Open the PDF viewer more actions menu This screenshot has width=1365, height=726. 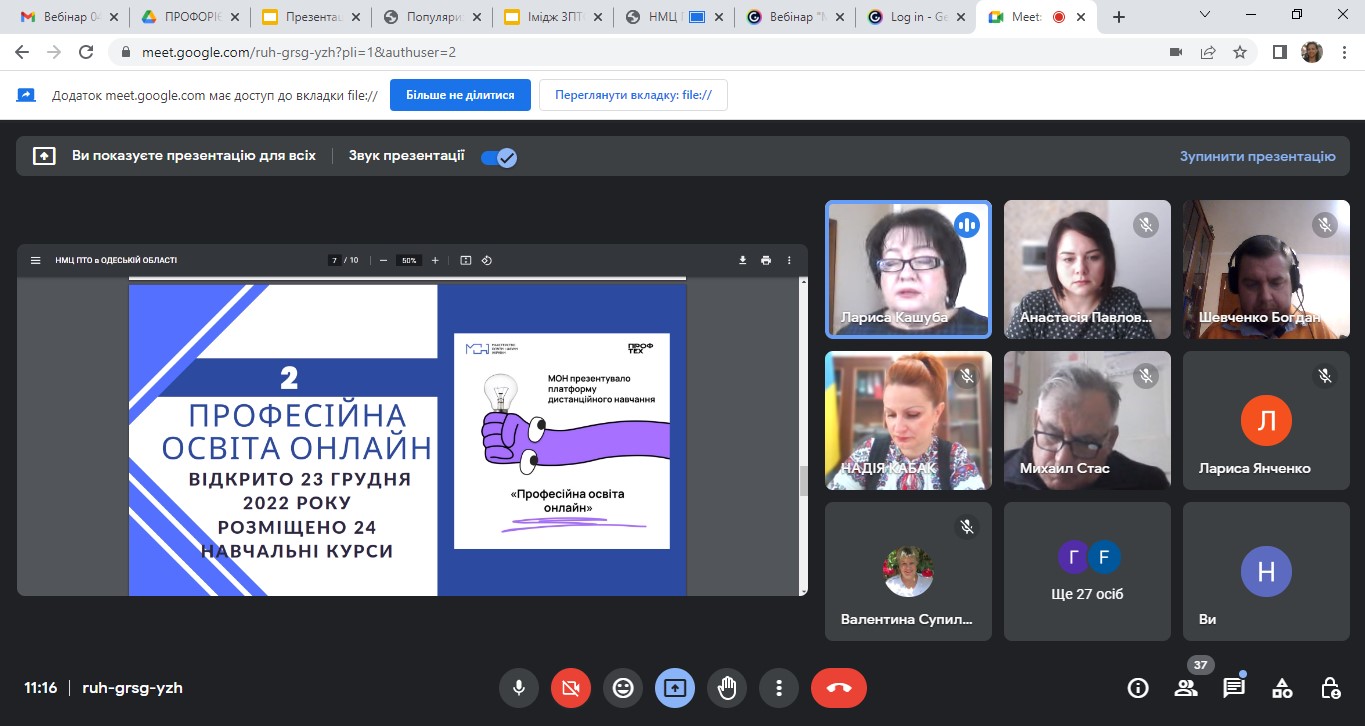click(790, 260)
